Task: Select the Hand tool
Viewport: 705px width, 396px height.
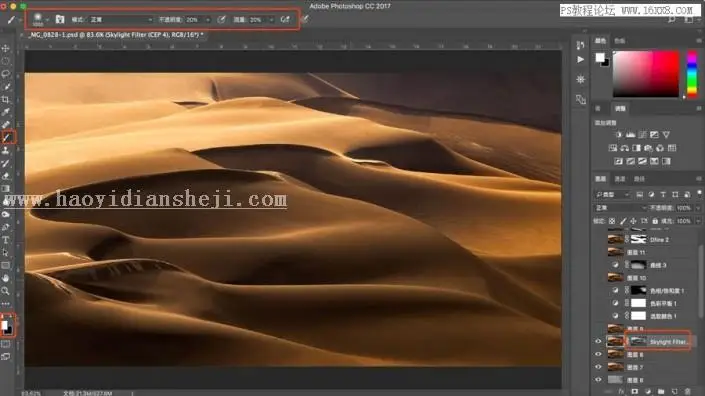Action: tap(6, 278)
